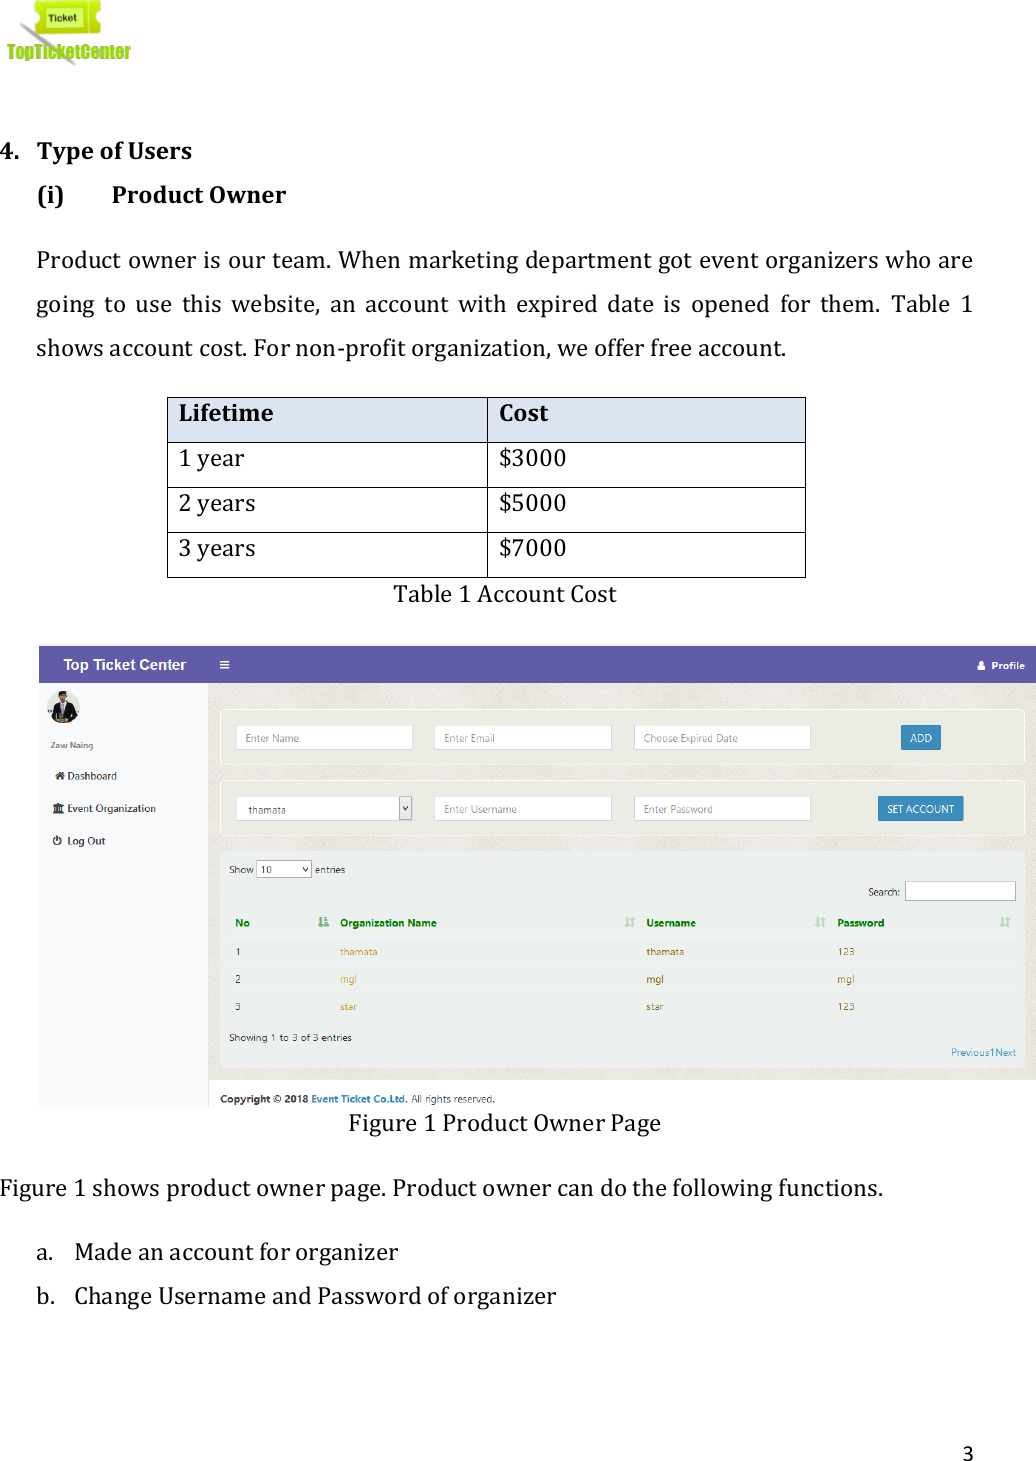This screenshot has height=1461, width=1036.
Task: Open the Show entries dropdown
Action: click(284, 869)
